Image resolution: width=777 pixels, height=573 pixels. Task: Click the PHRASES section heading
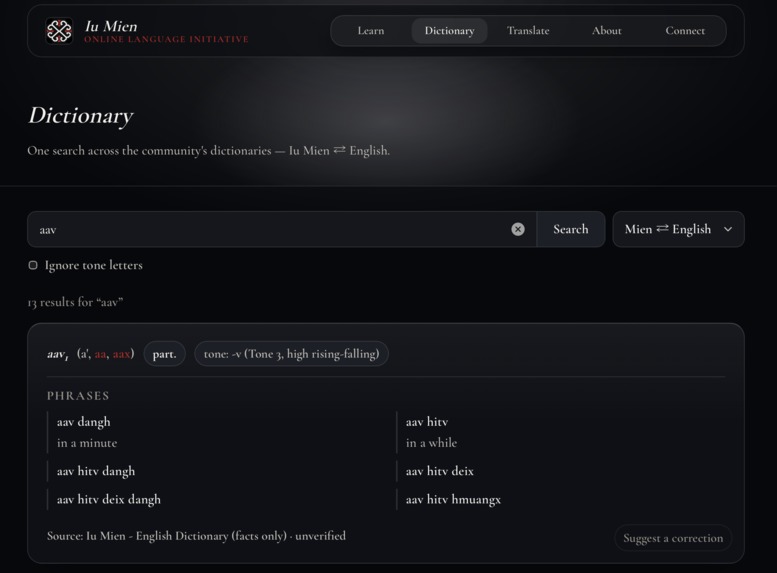coord(78,396)
